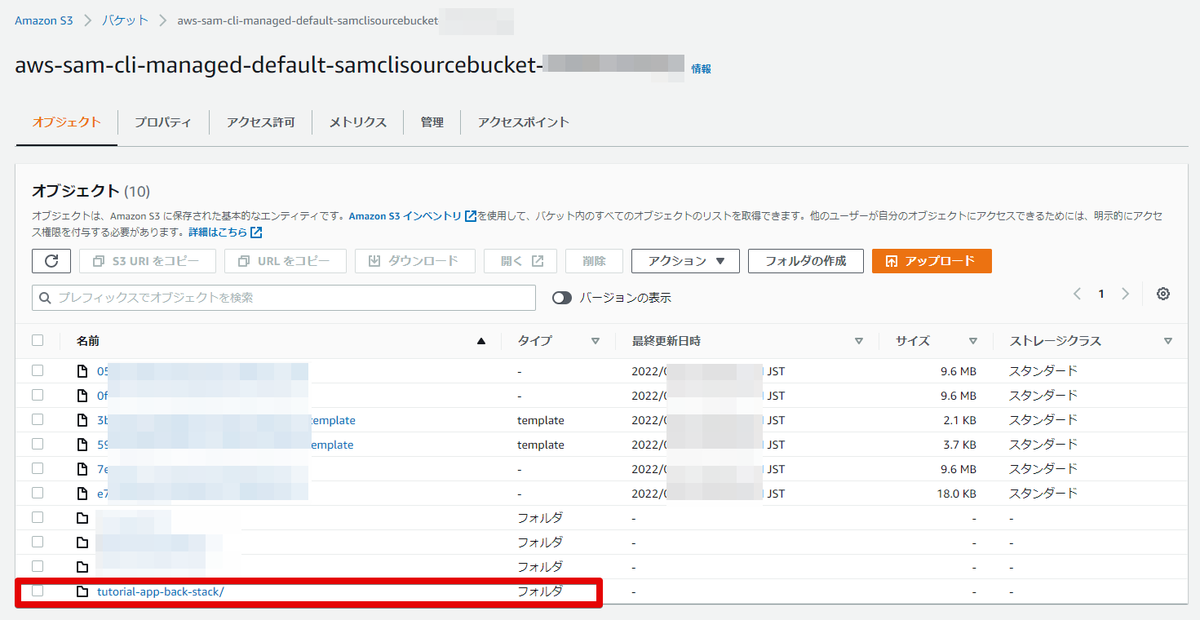Open the Amazon S3 インベントリ link
1200x620 pixels.
coord(405,216)
